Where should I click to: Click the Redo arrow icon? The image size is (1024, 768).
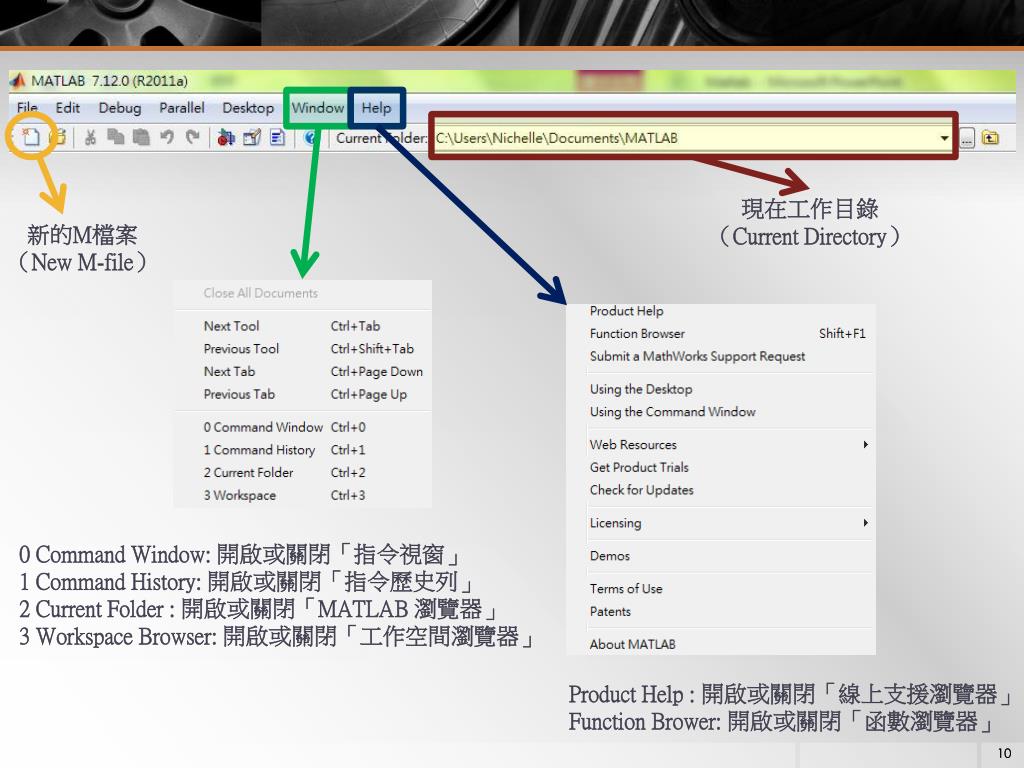pyautogui.click(x=192, y=137)
